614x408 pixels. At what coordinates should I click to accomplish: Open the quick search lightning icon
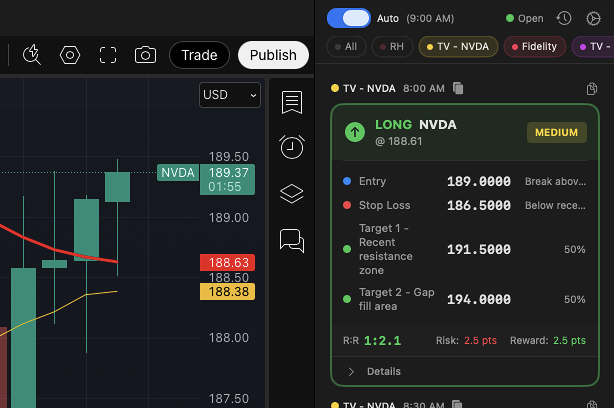click(31, 55)
